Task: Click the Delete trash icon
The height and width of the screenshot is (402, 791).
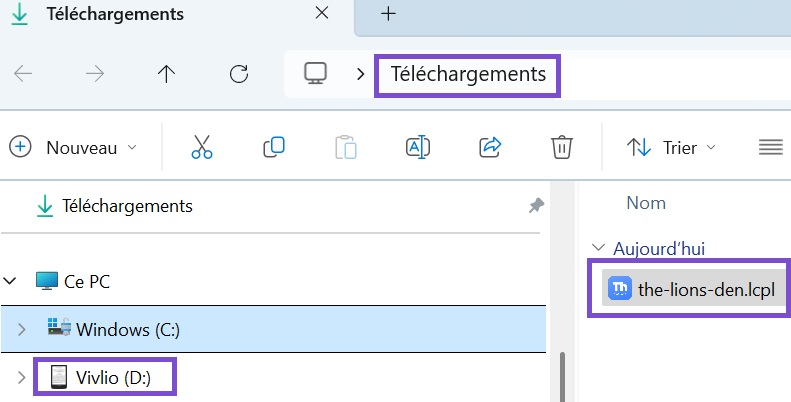Action: (561, 147)
